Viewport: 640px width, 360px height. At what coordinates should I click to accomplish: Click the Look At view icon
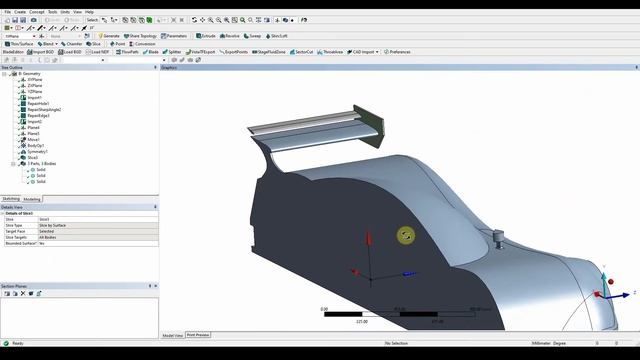[304, 20]
